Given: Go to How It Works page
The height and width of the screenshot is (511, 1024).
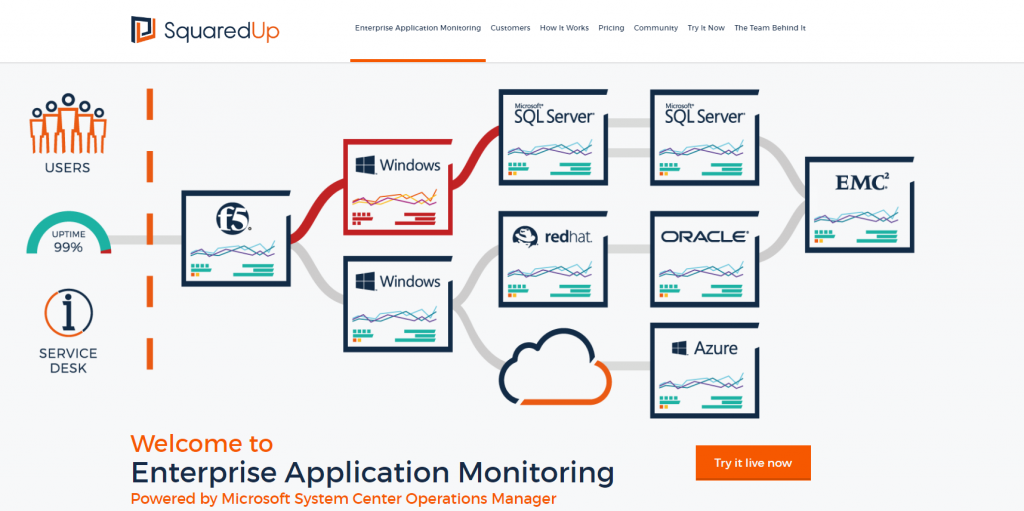Looking at the screenshot, I should pyautogui.click(x=564, y=28).
